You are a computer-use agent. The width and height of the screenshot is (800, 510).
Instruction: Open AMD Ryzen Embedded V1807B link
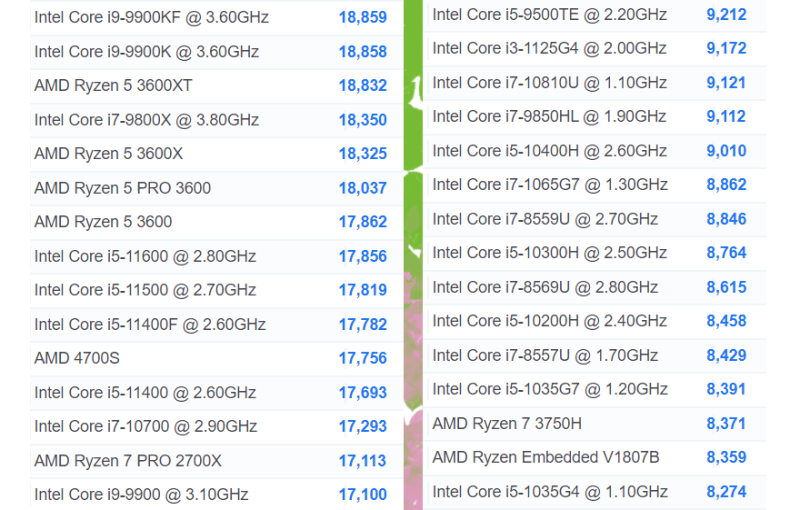pos(546,457)
